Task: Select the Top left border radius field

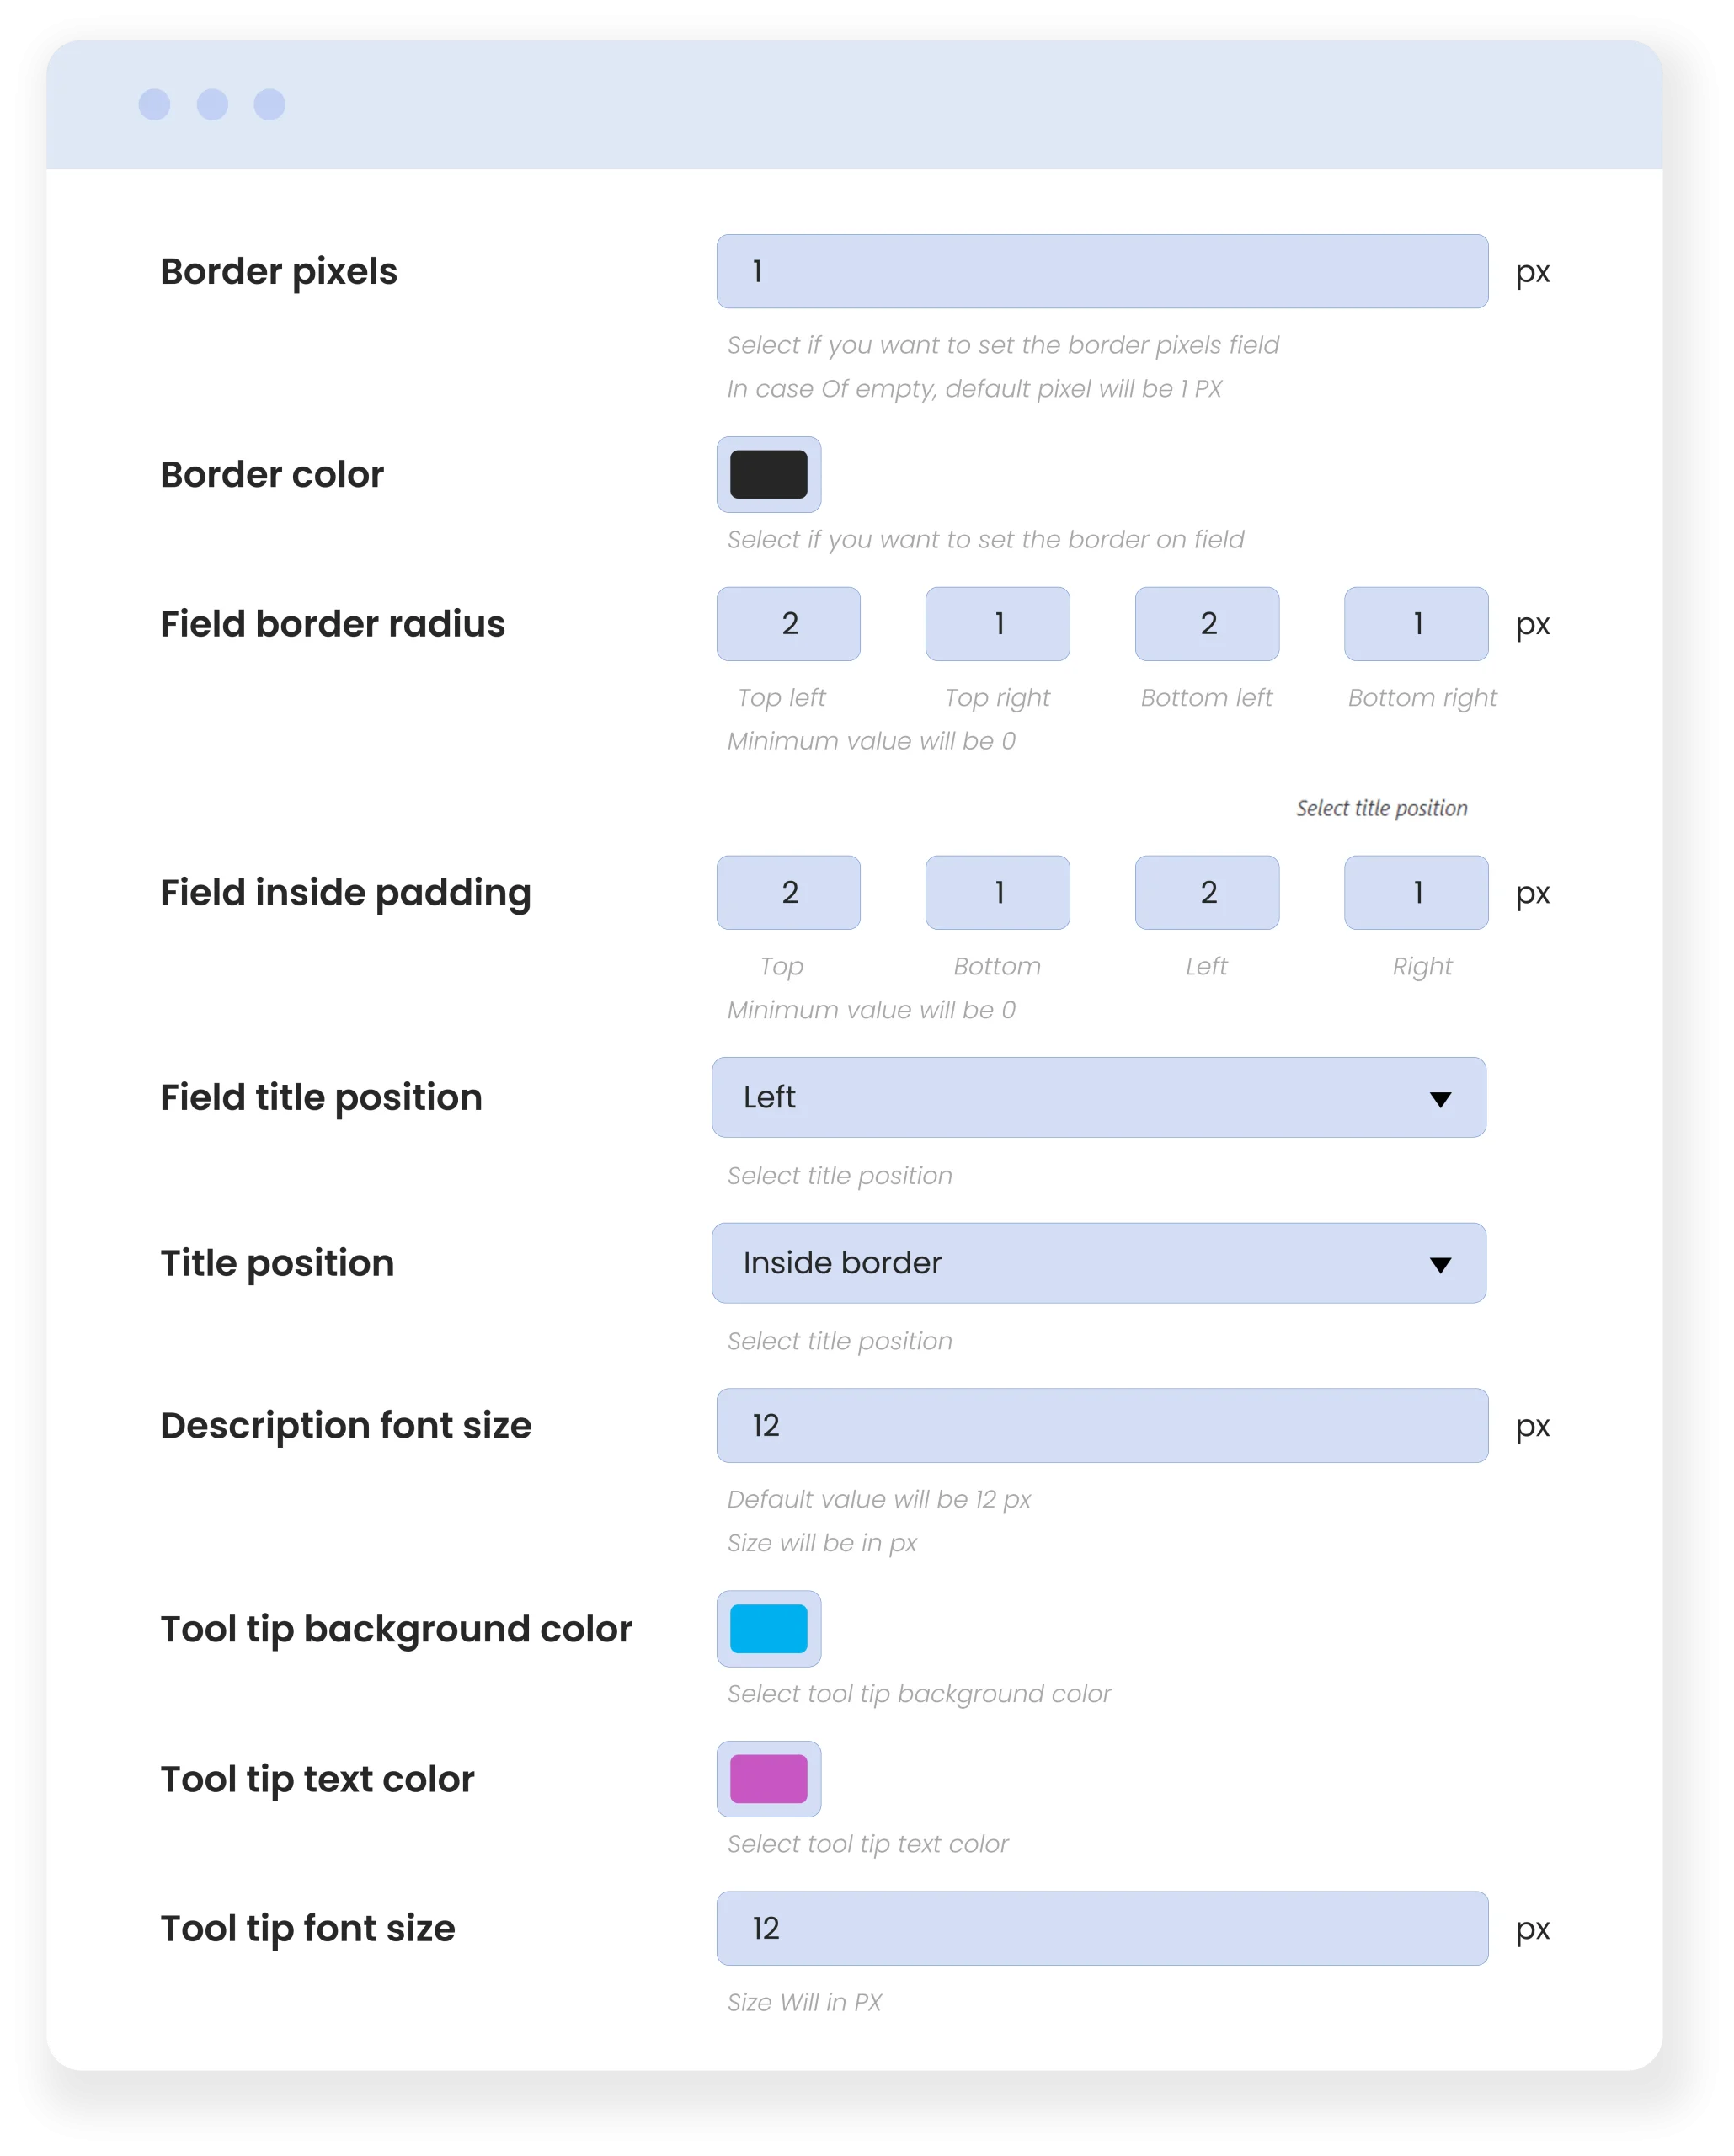Action: [788, 623]
